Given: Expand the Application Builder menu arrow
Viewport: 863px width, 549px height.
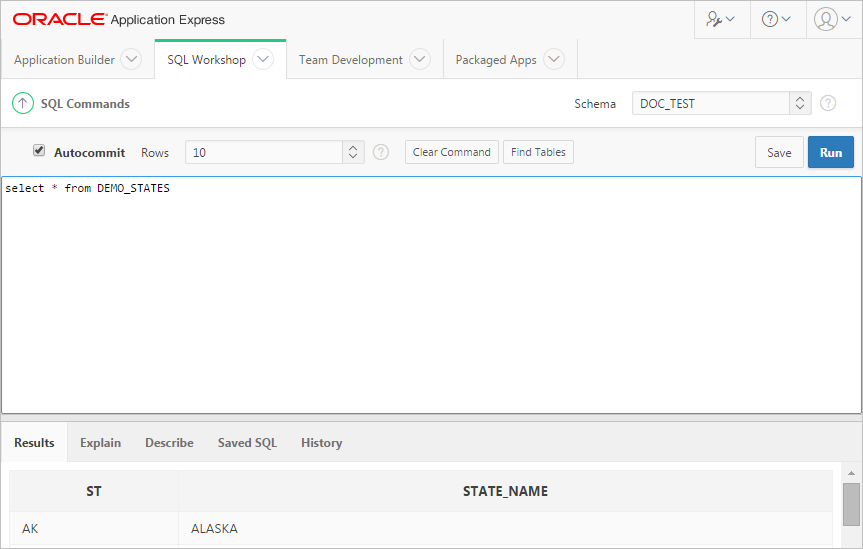Looking at the screenshot, I should [131, 60].
